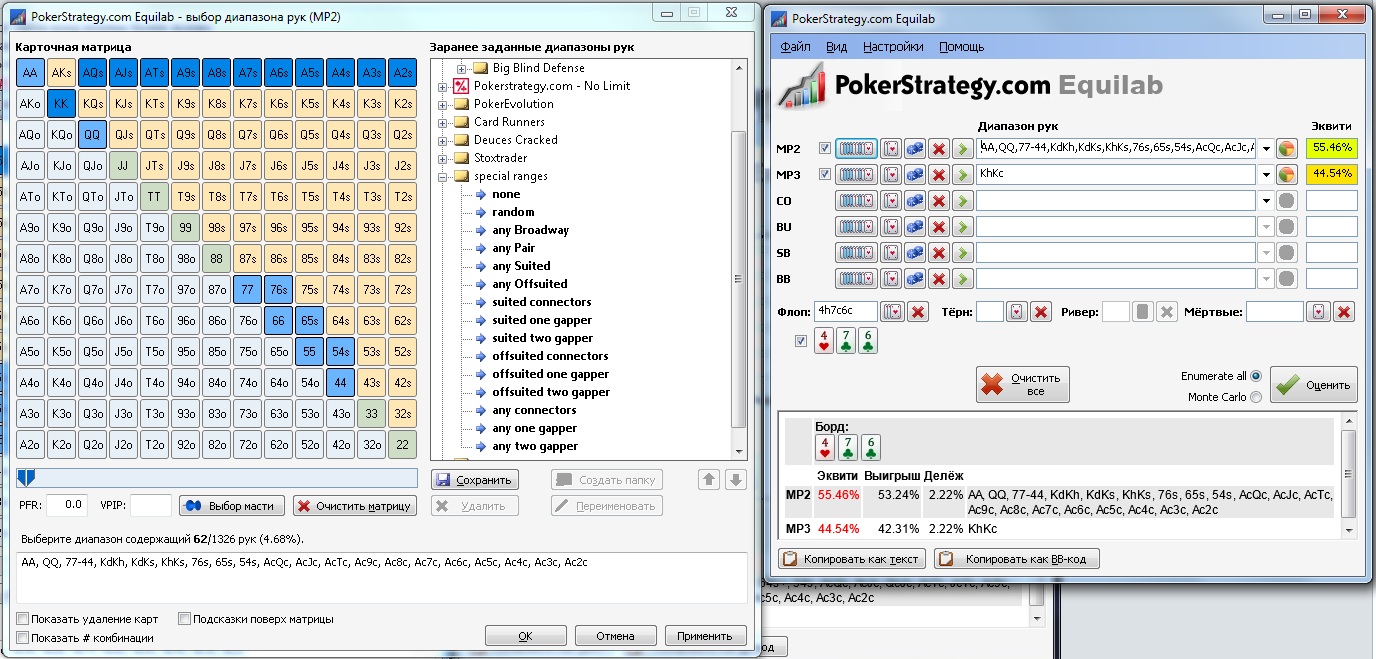1376x659 pixels.
Task: Randomize the SB hand with dice icon
Action: 914,253
